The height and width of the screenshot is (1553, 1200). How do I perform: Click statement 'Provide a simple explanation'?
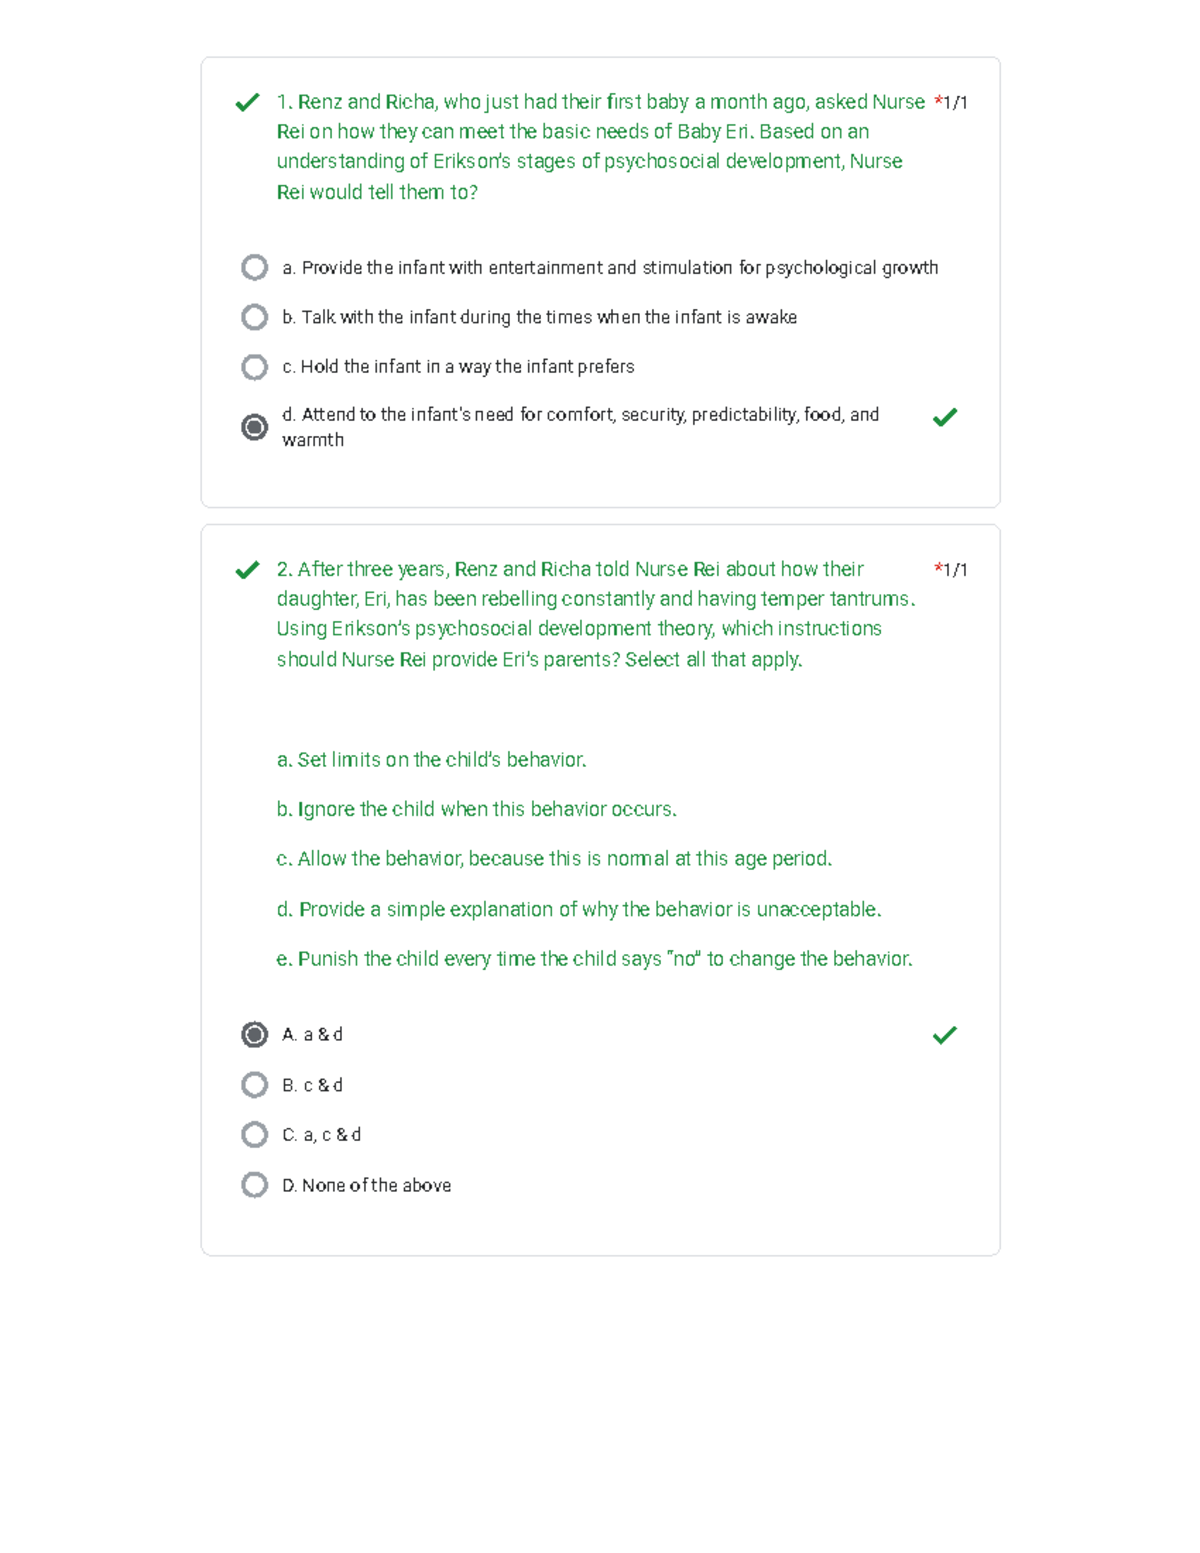point(579,909)
